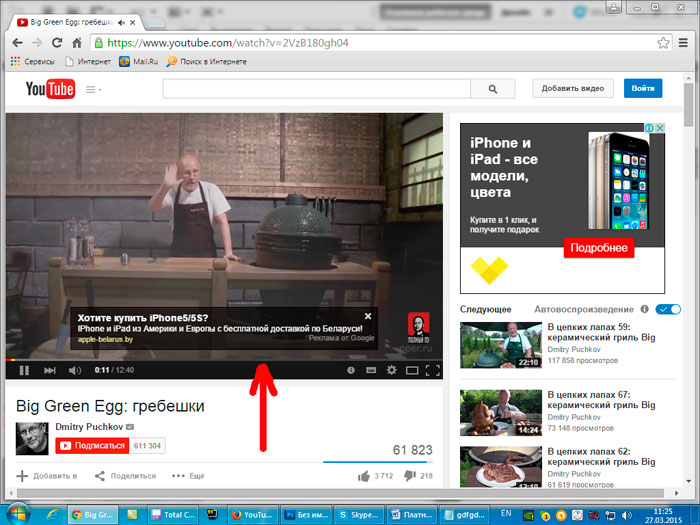Open video player settings gear

coord(392,370)
